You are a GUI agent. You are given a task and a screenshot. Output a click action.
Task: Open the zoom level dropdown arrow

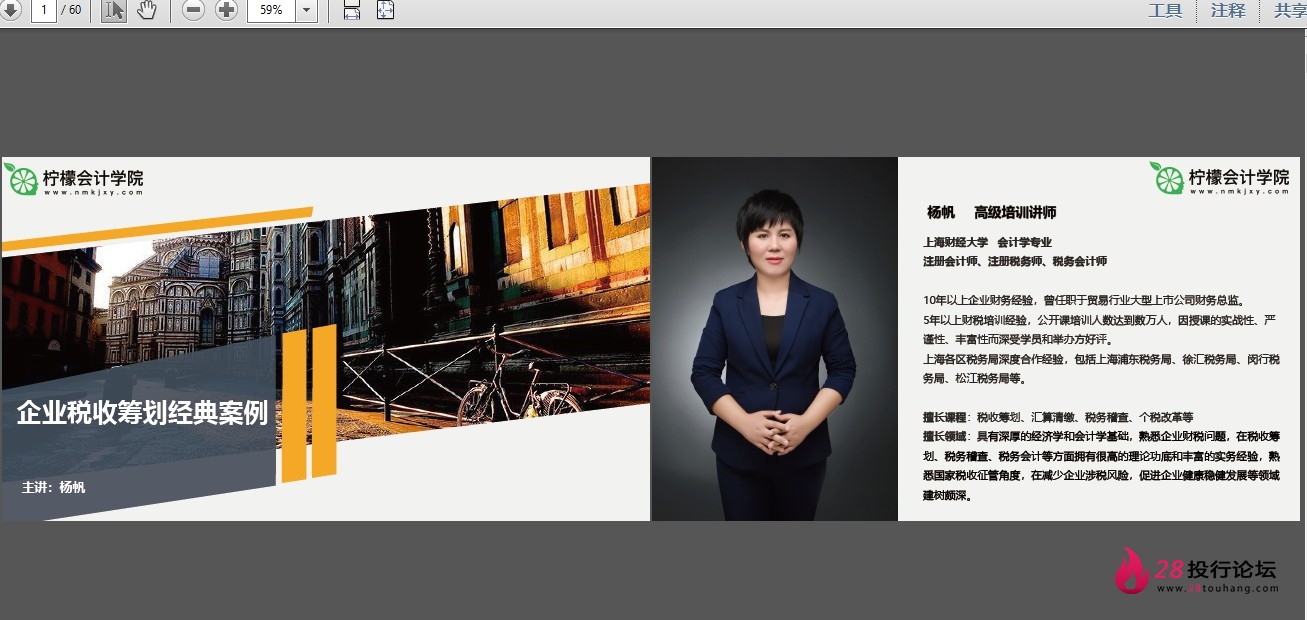[307, 10]
